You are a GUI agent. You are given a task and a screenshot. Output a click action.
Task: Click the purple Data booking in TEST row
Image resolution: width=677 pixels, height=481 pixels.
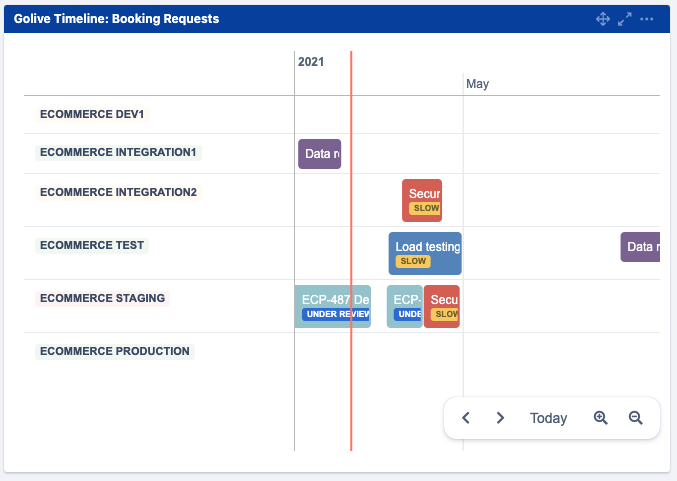(640, 247)
